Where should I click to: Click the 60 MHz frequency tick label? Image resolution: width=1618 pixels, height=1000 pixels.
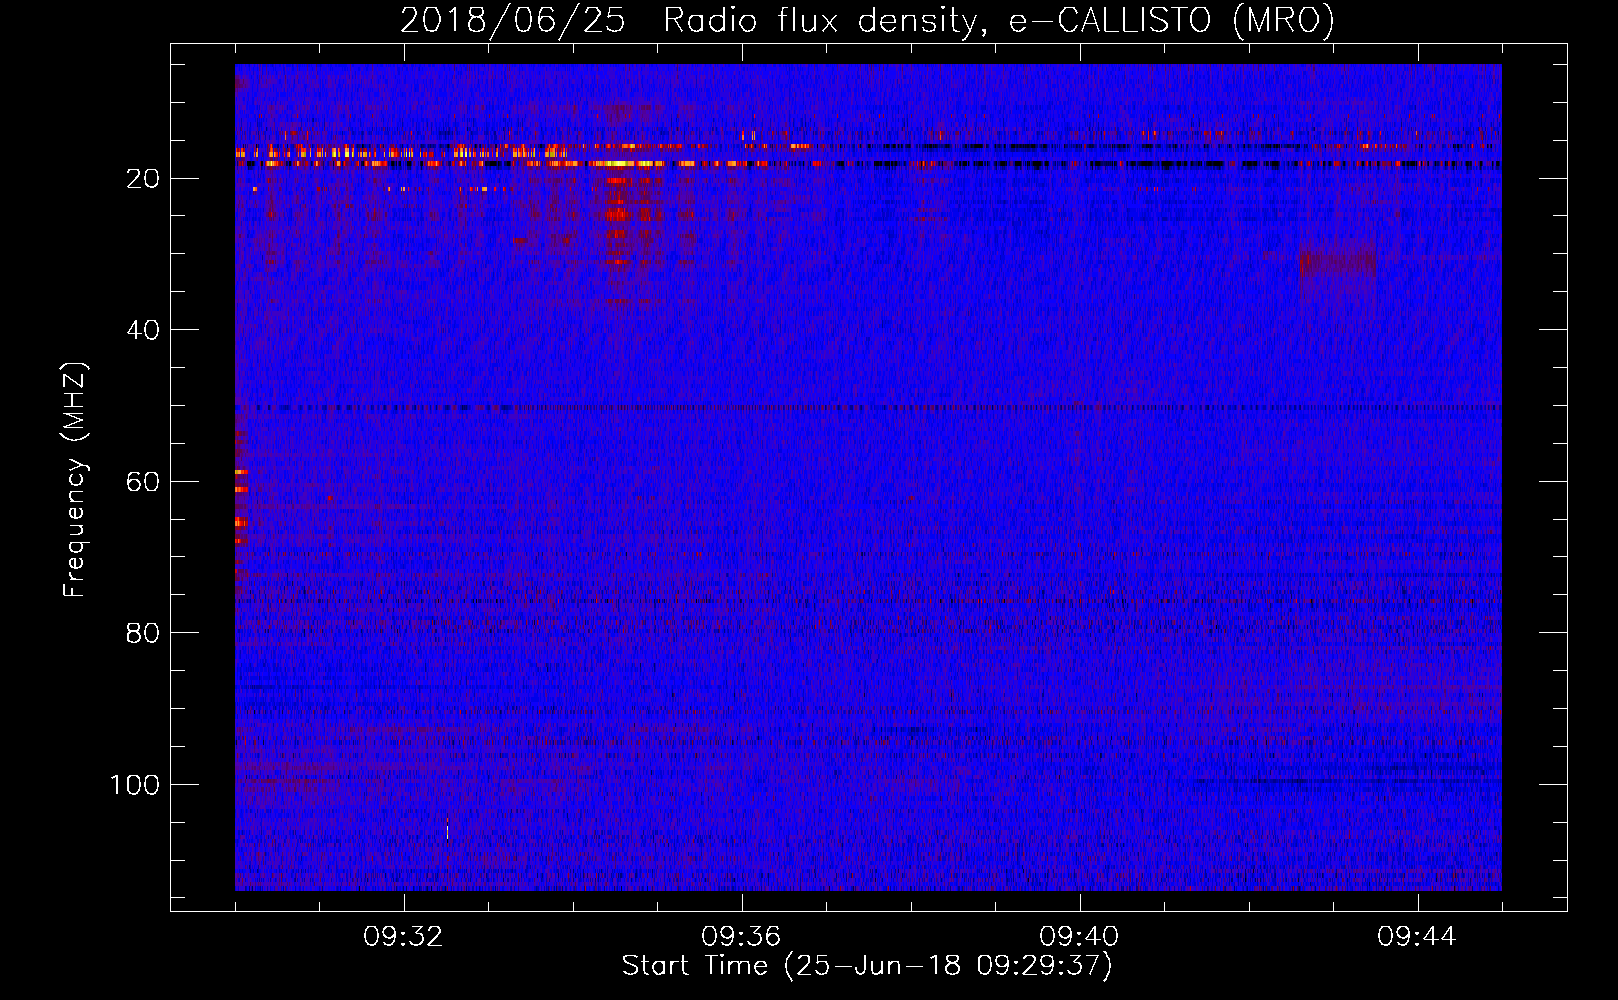click(144, 482)
